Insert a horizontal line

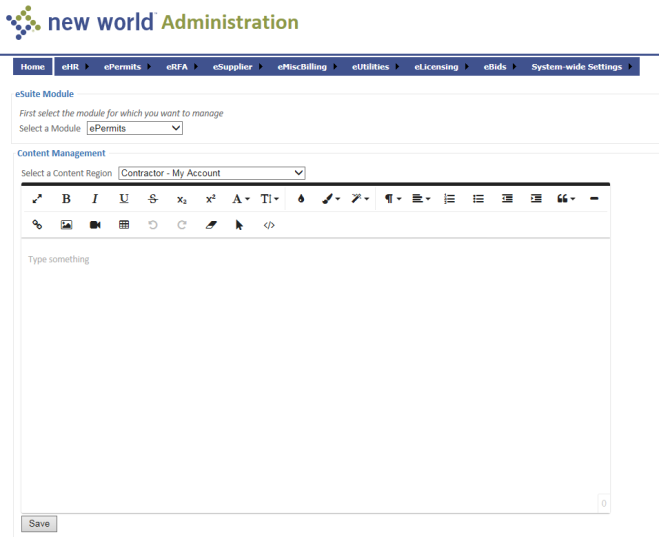[594, 199]
